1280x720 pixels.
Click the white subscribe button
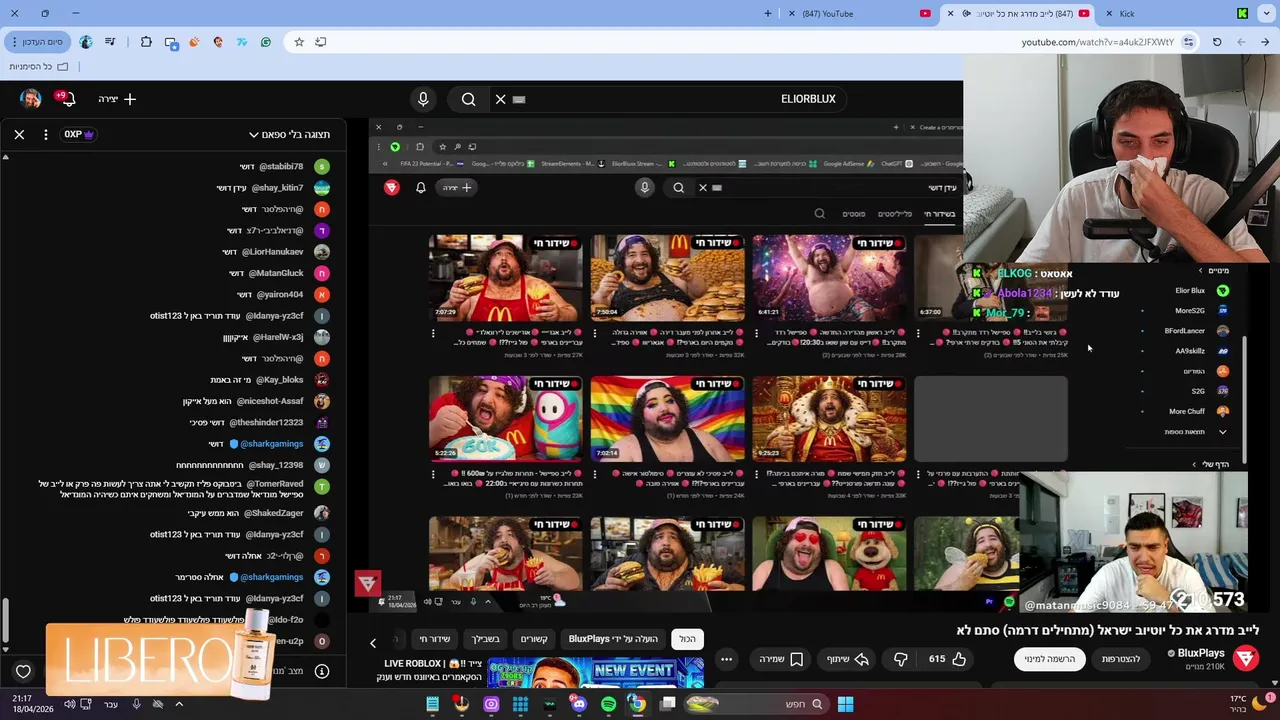click(x=1049, y=659)
